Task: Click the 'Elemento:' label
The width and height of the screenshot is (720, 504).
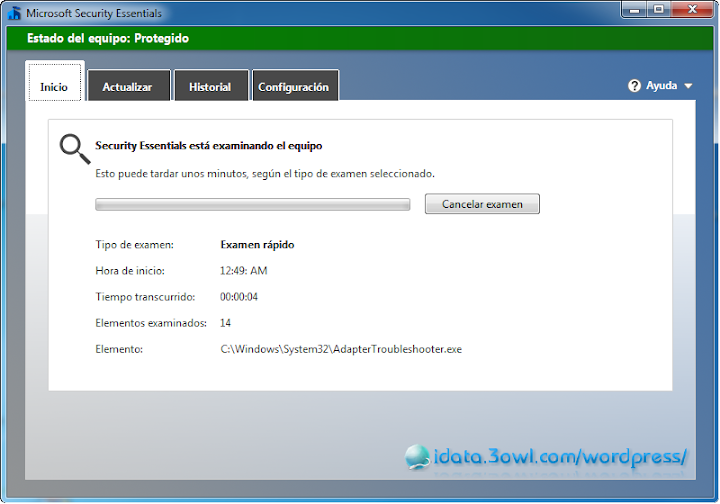Action: (x=119, y=349)
